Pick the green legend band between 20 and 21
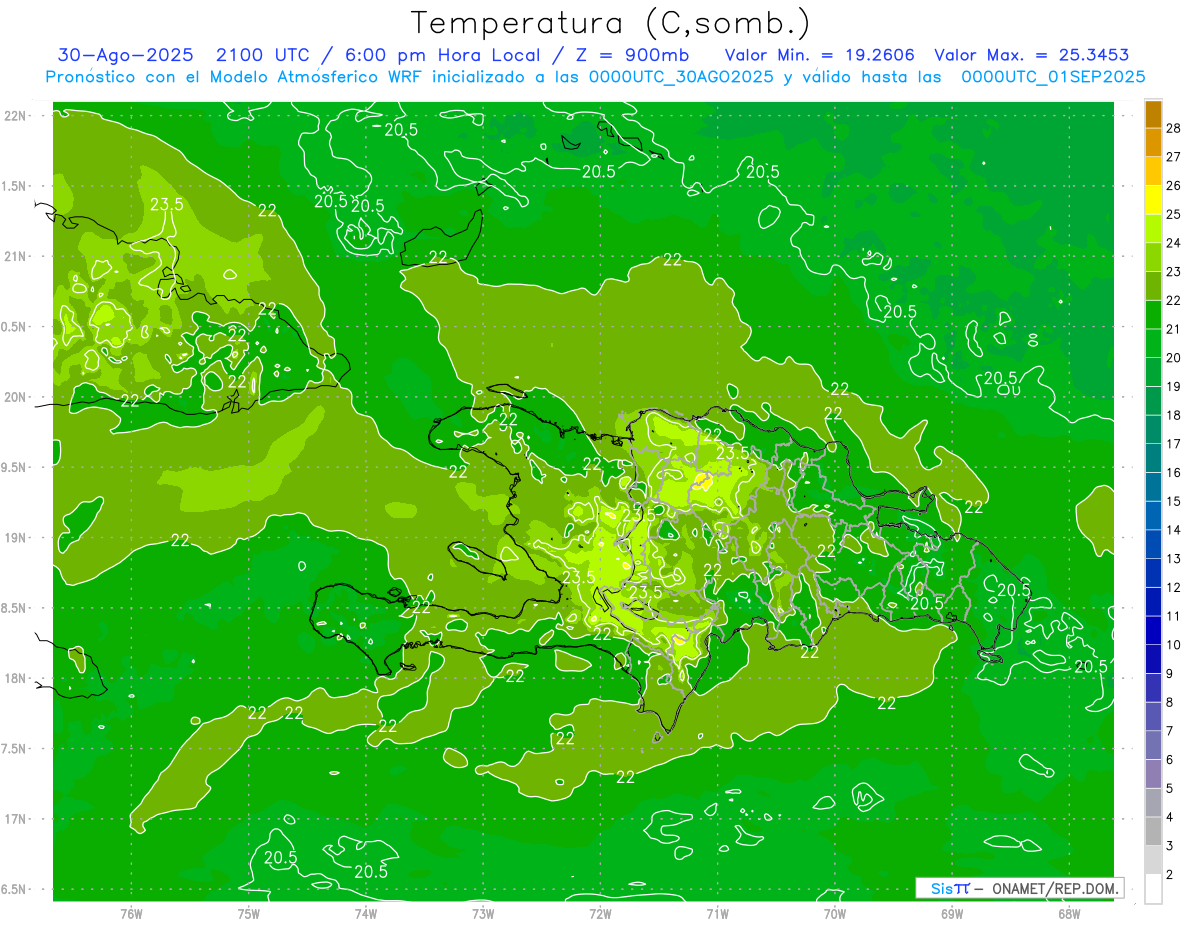The width and height of the screenshot is (1200, 927). (x=1154, y=343)
